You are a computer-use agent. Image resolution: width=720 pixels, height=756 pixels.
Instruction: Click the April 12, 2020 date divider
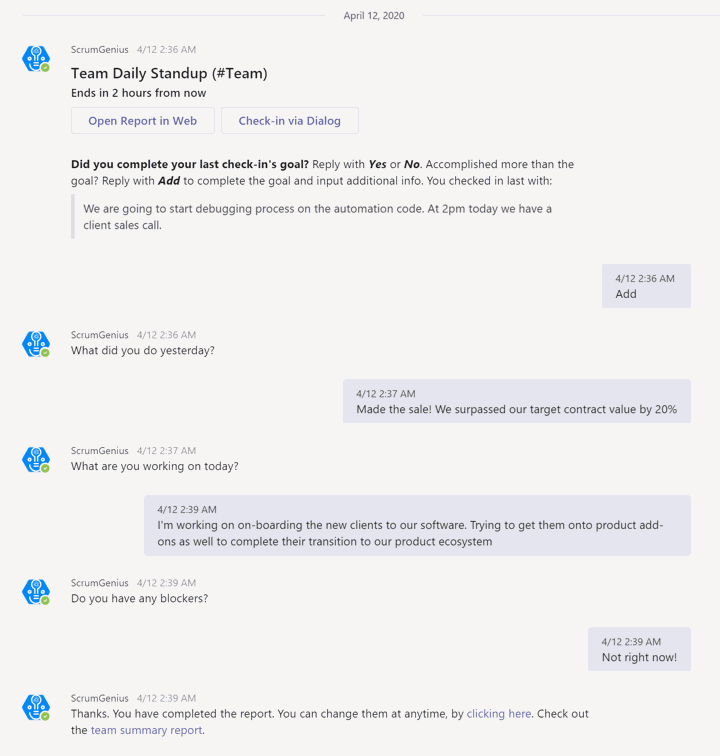[x=374, y=15]
